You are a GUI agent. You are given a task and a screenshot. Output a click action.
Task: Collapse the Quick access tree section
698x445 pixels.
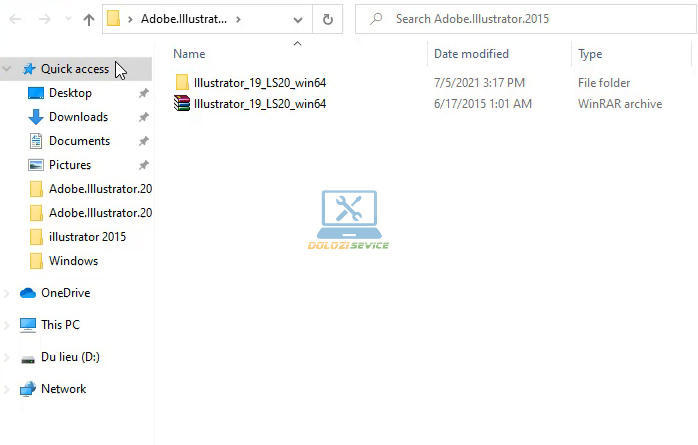coord(9,69)
